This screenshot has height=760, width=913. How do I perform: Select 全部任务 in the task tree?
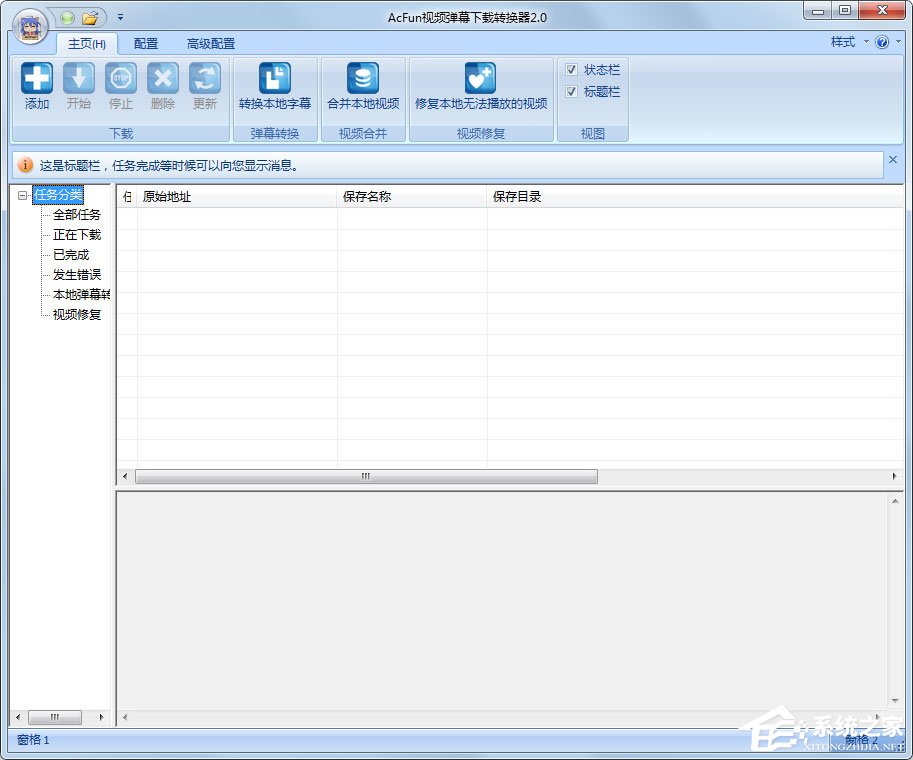[x=77, y=215]
